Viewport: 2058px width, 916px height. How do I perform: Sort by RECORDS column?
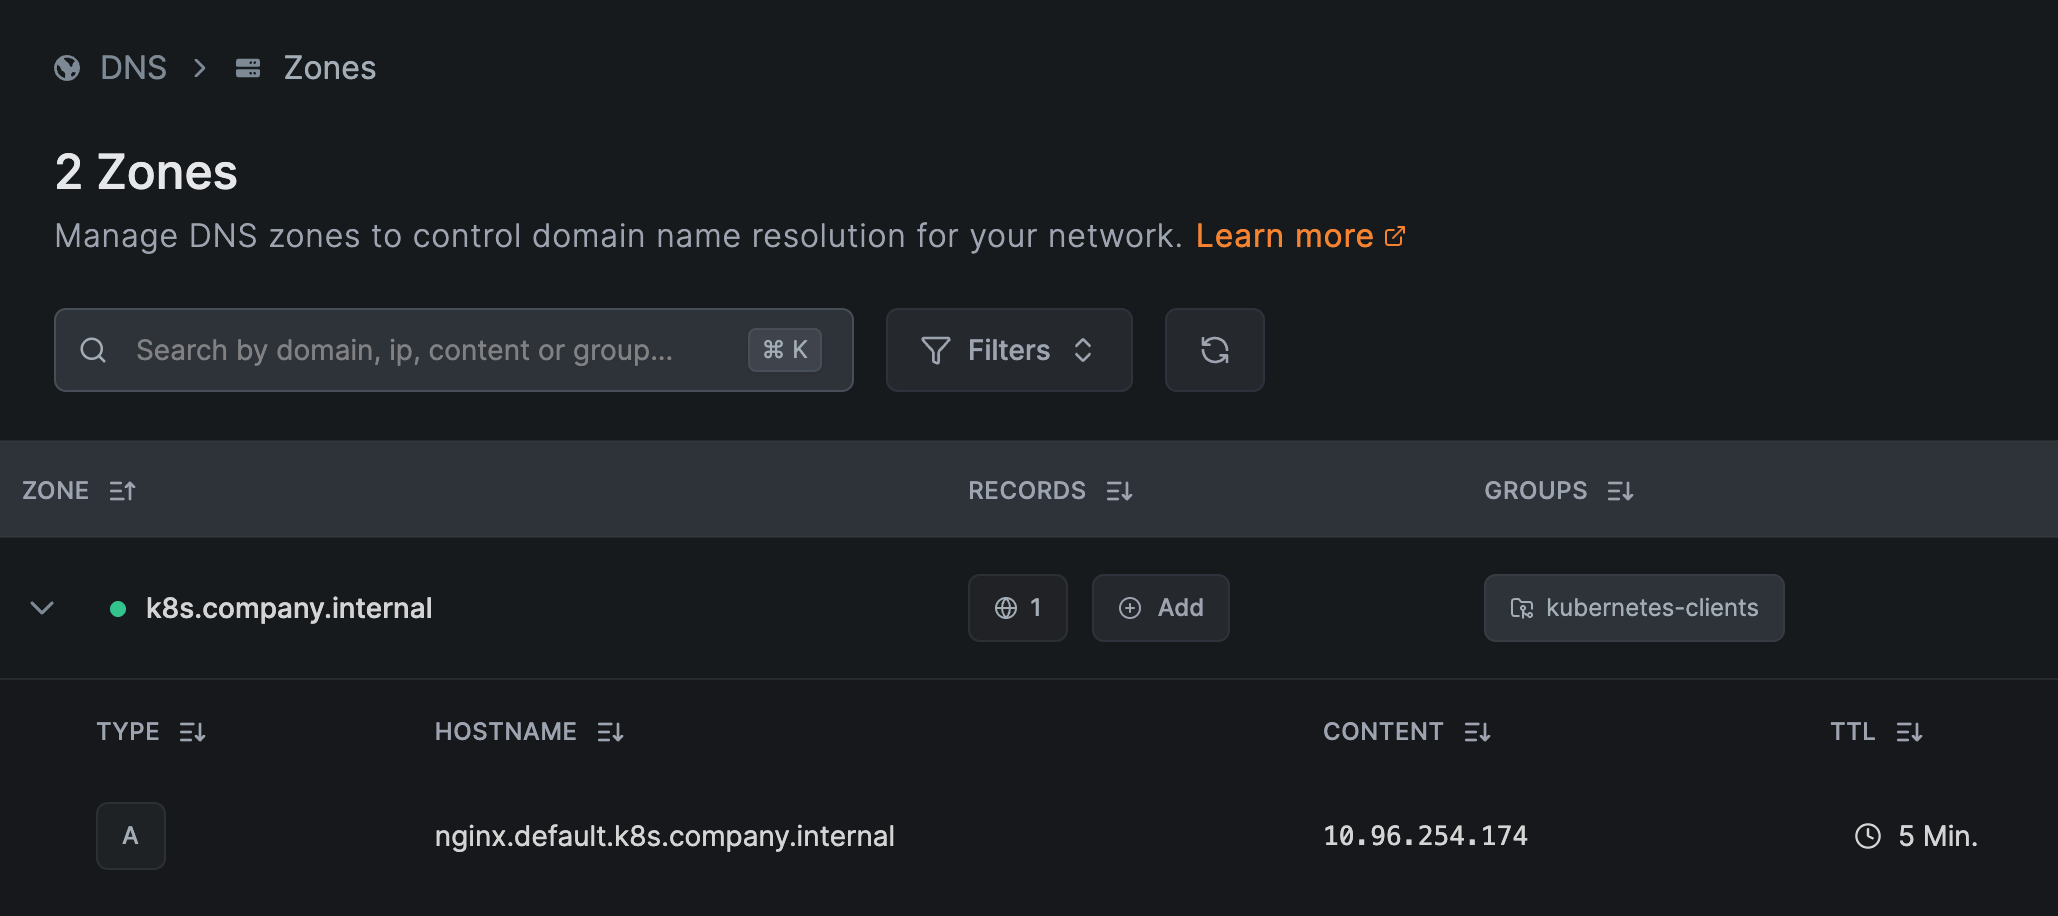1119,491
